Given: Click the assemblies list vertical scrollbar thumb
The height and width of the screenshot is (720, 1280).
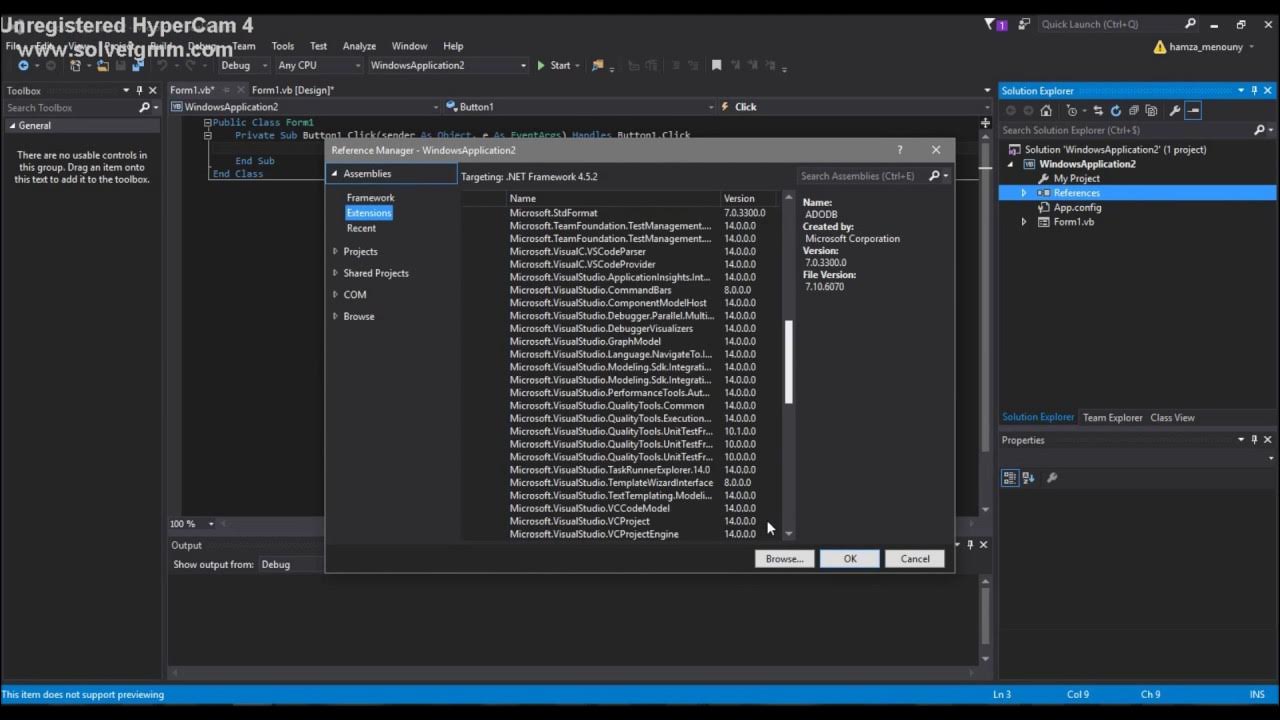Looking at the screenshot, I should click(788, 362).
